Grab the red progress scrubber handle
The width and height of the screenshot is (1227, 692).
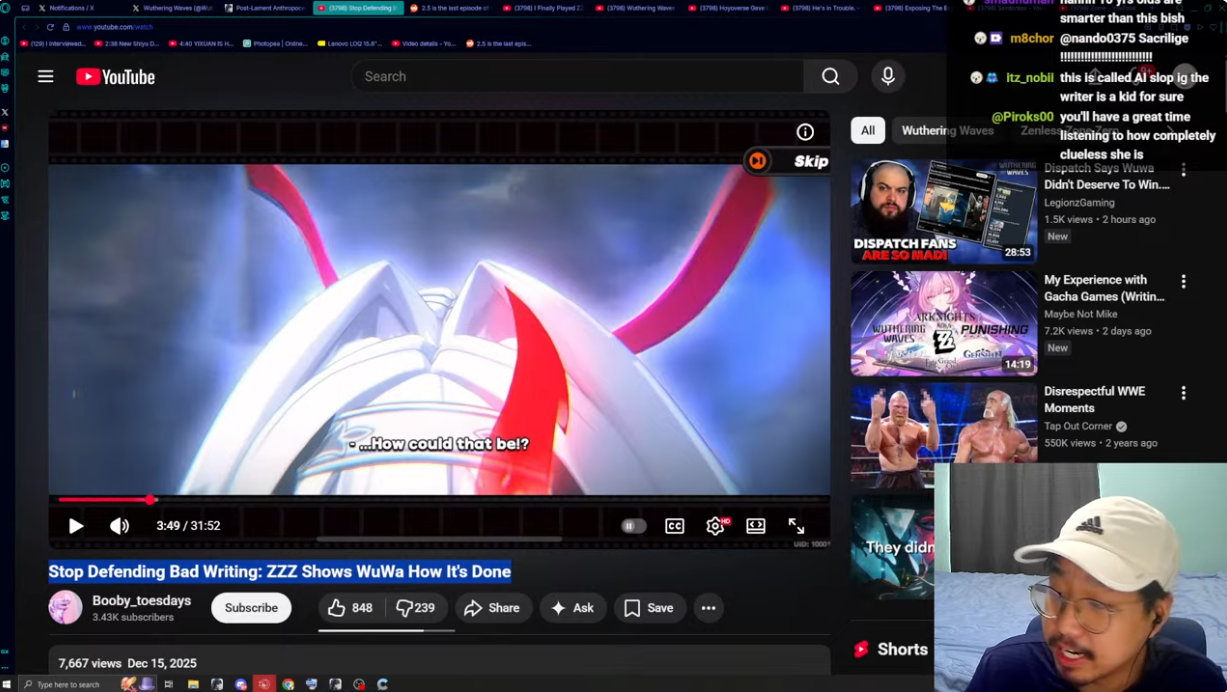[x=150, y=499]
